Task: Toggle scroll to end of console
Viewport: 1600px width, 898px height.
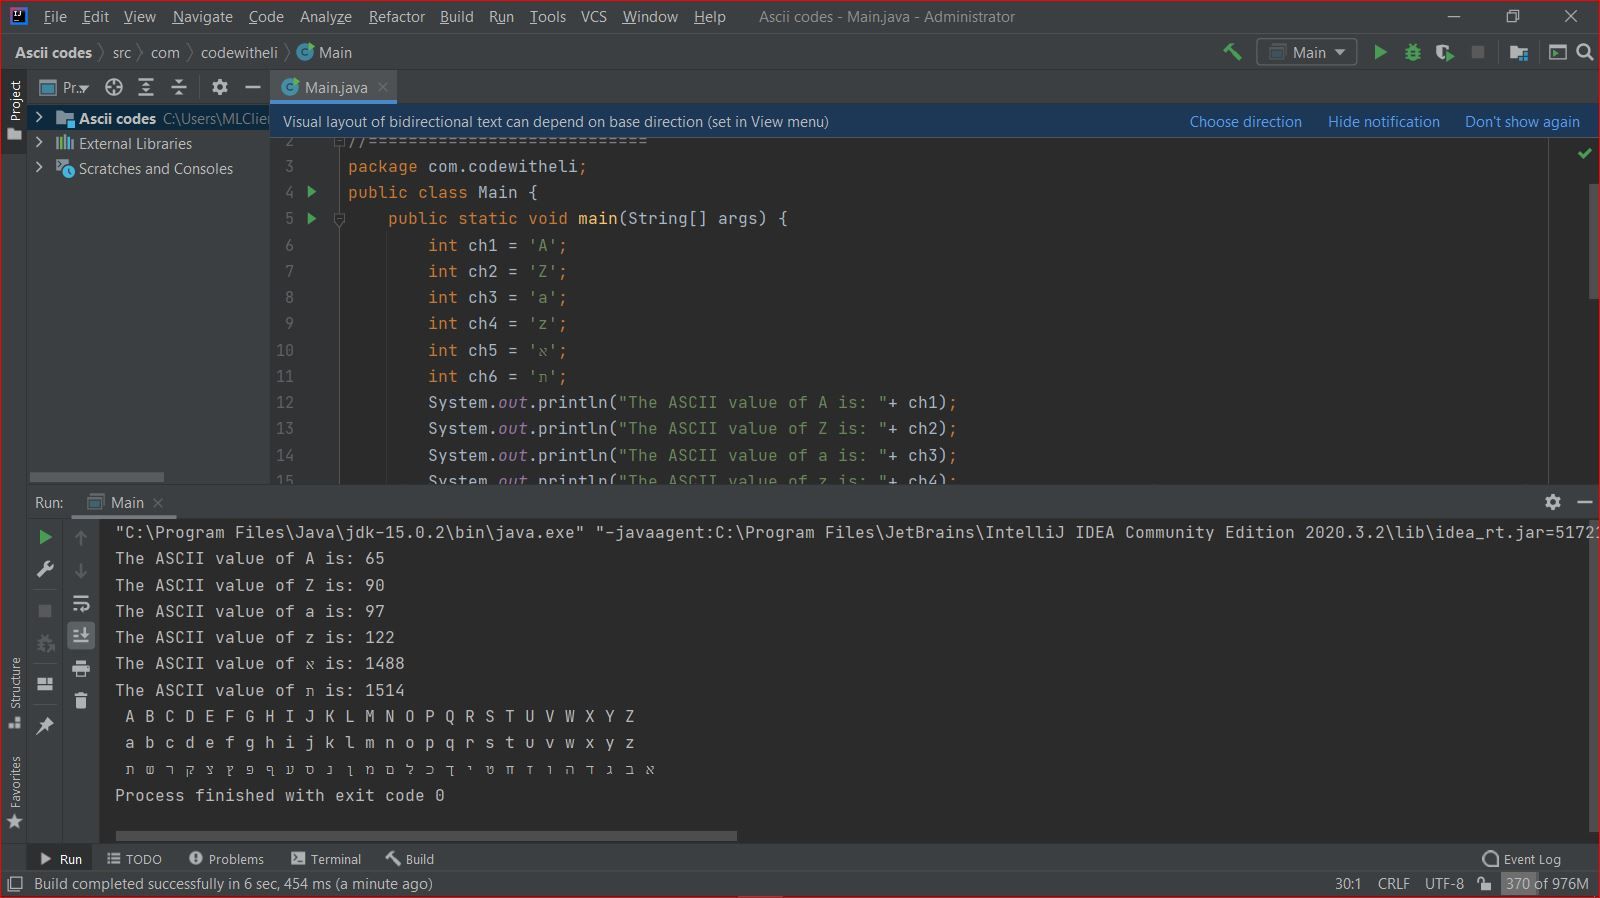Action: coord(81,635)
